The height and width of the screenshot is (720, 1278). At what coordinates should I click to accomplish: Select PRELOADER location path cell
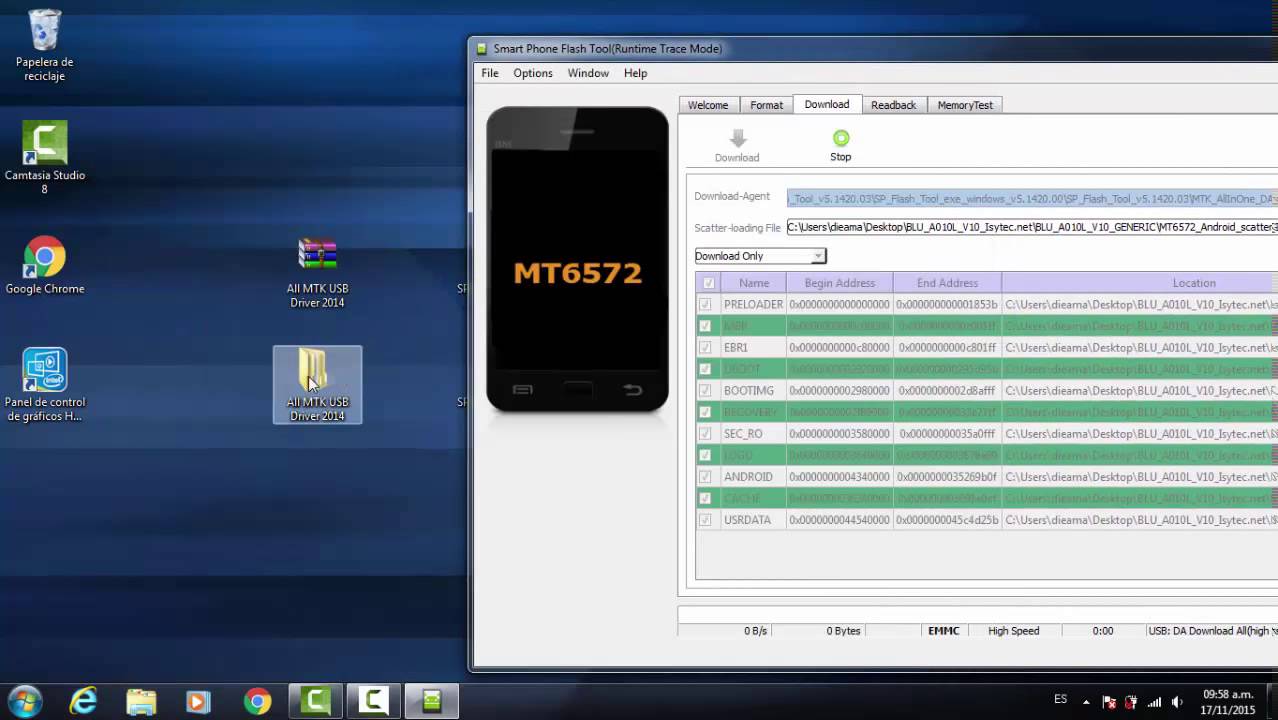point(1140,304)
